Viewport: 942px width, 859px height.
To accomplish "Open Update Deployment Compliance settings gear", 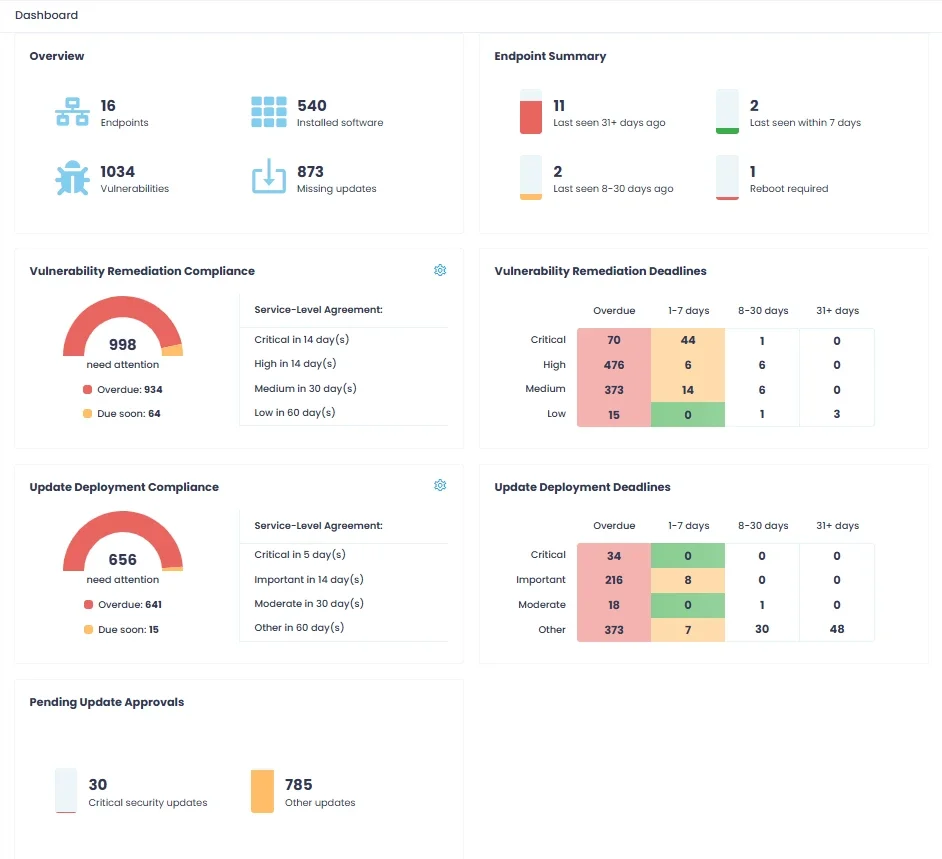I will point(440,485).
